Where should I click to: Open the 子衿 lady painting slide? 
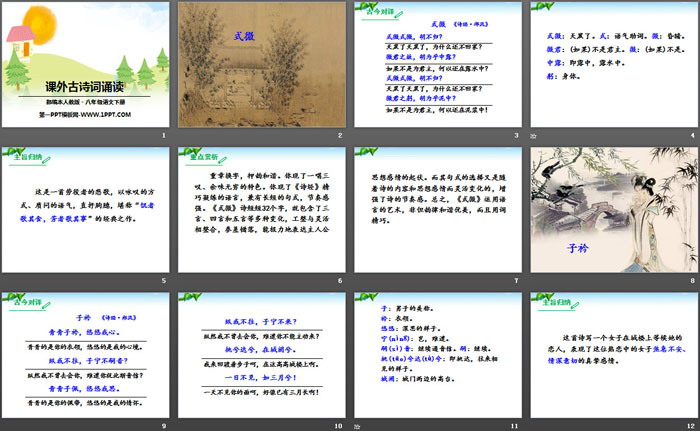[610, 210]
